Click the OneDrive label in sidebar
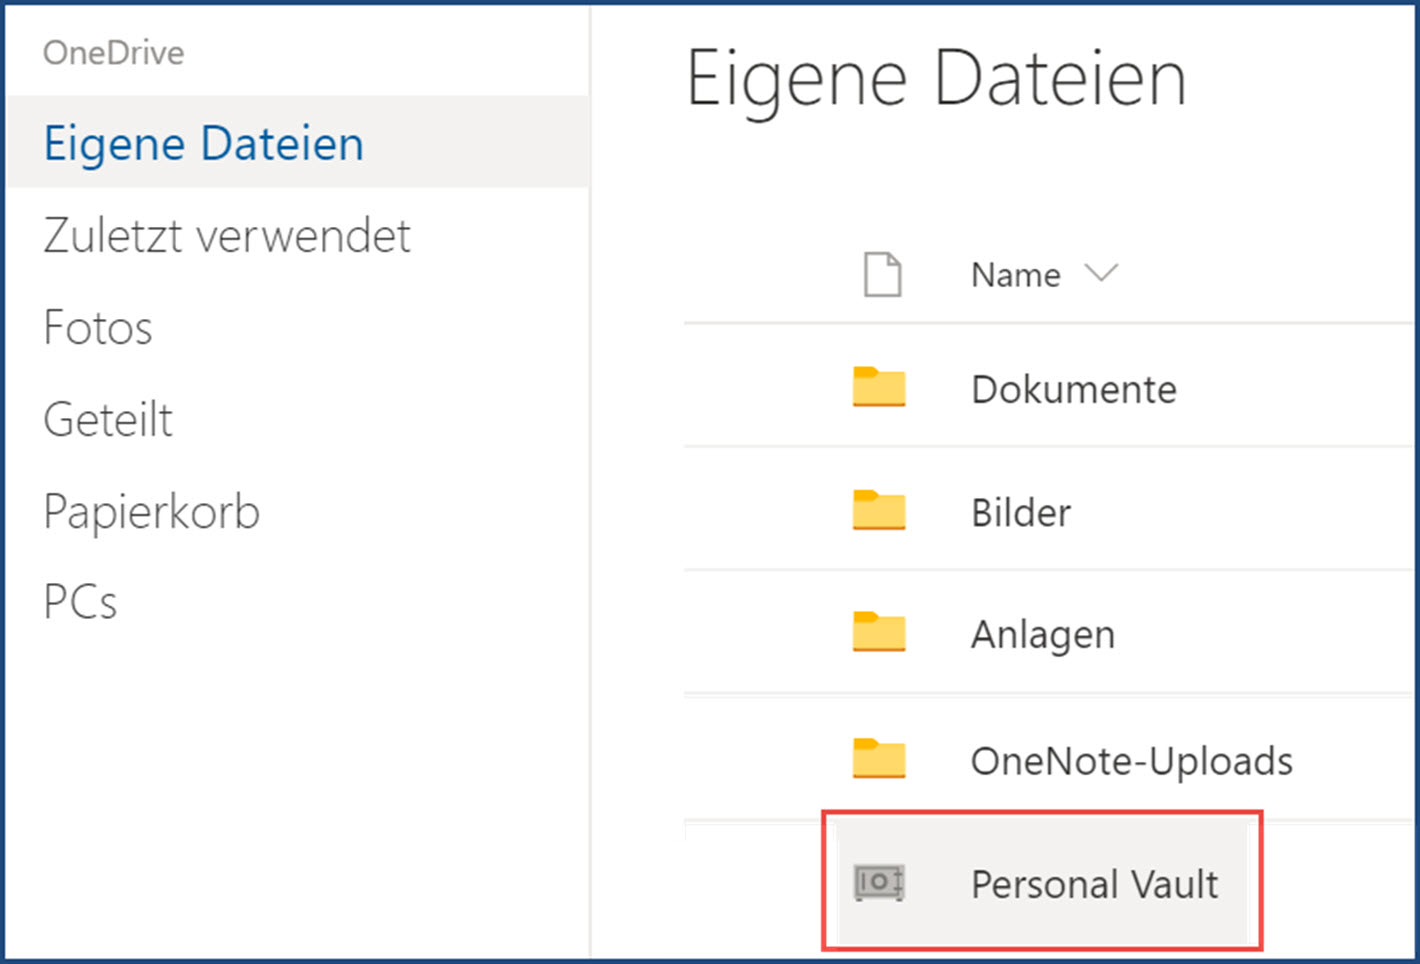Screen dimensions: 1420x964 click(113, 53)
